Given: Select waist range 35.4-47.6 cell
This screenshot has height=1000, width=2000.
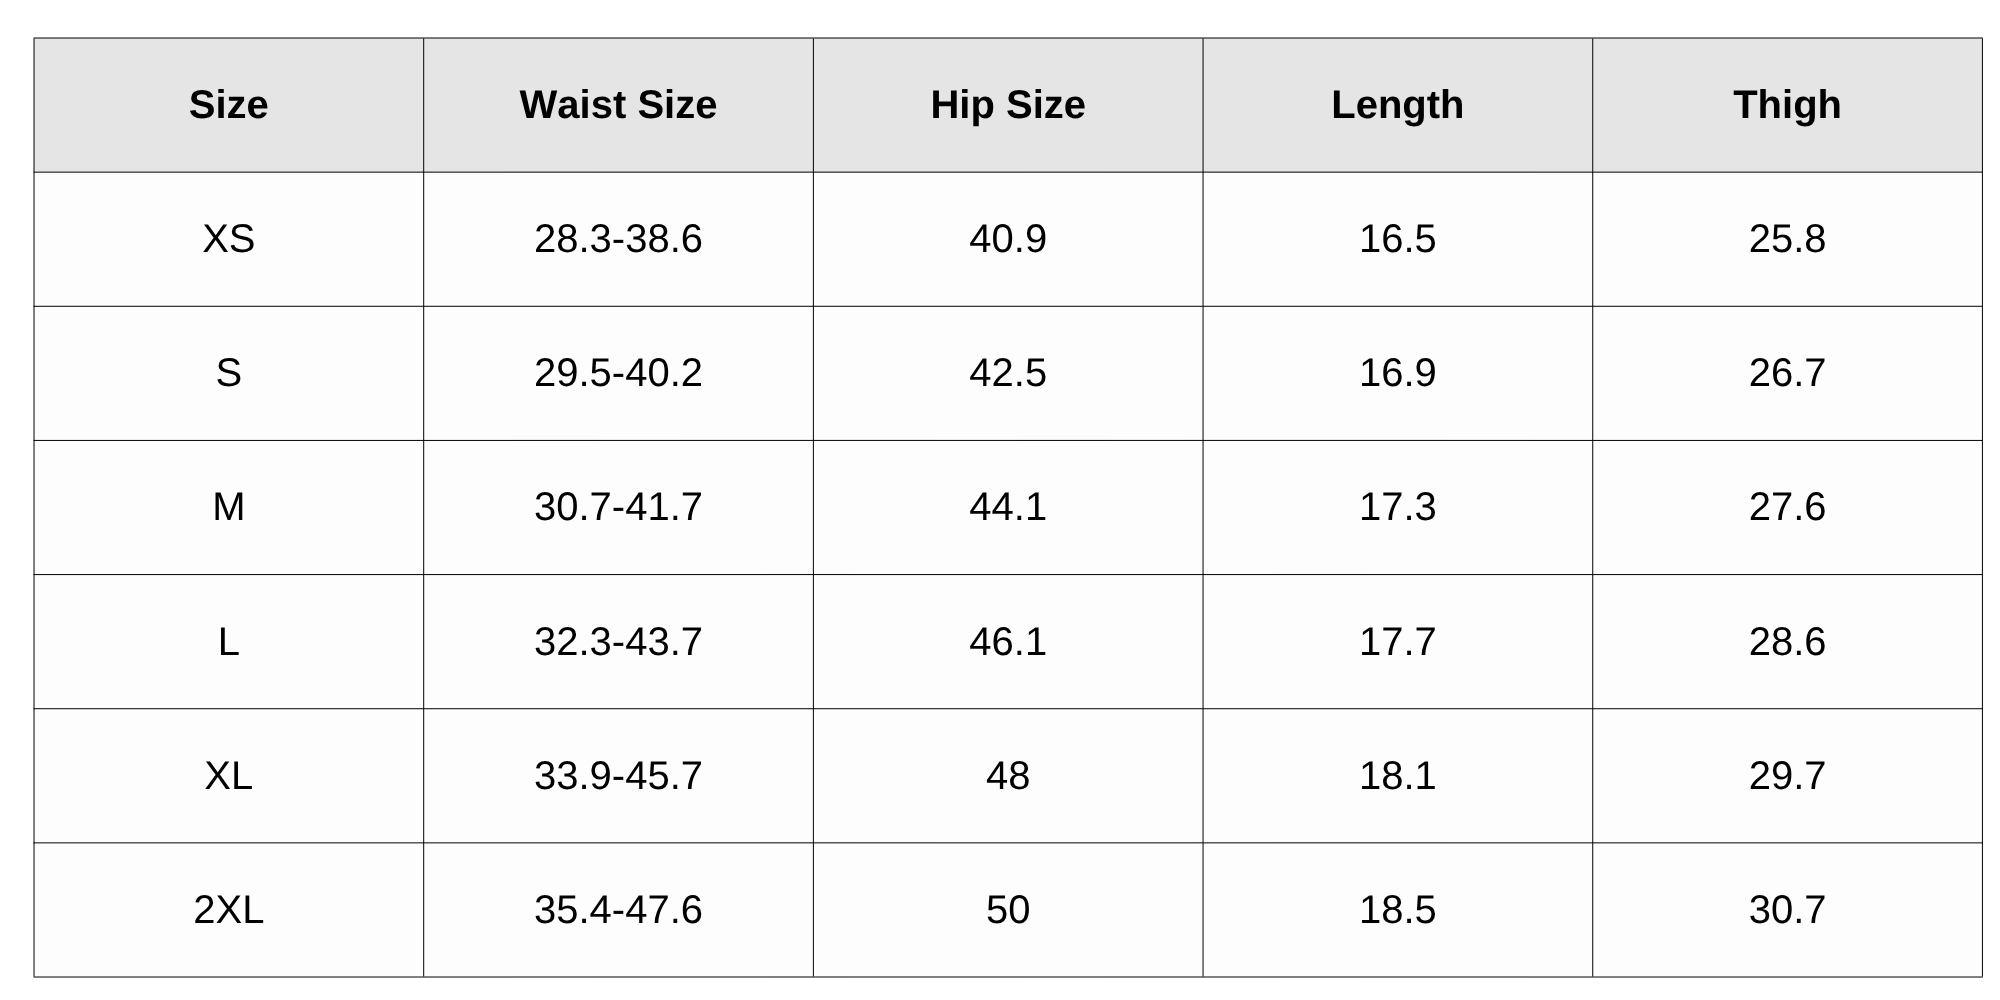Looking at the screenshot, I should pos(618,910).
